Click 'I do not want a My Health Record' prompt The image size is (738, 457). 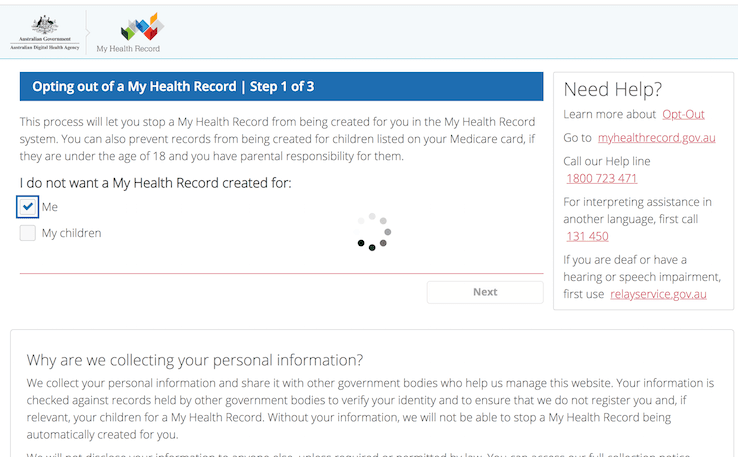click(x=155, y=183)
